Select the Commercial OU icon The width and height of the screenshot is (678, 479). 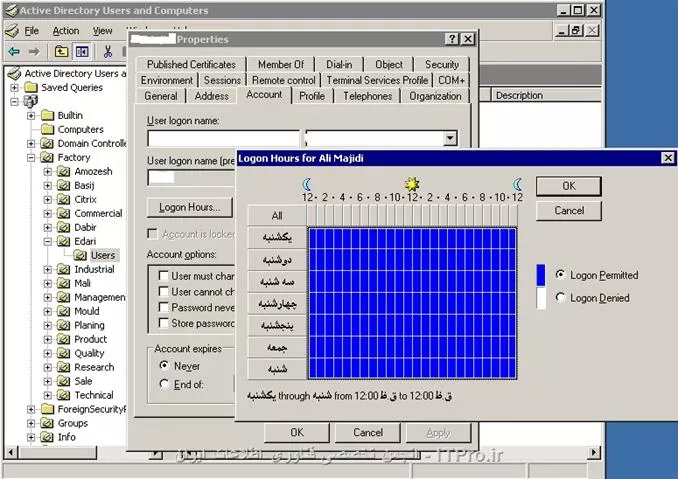(64, 214)
